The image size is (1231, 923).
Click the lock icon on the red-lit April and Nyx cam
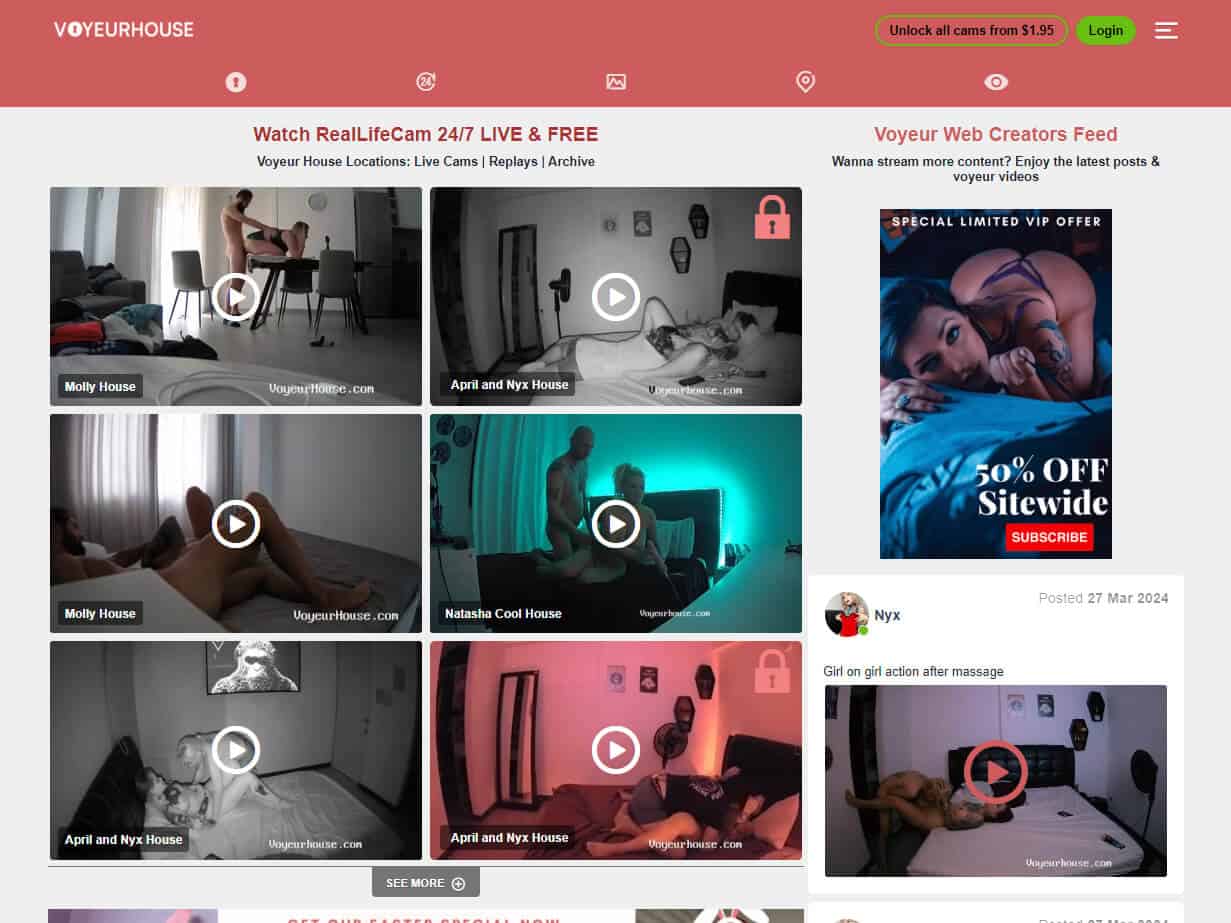(x=772, y=671)
